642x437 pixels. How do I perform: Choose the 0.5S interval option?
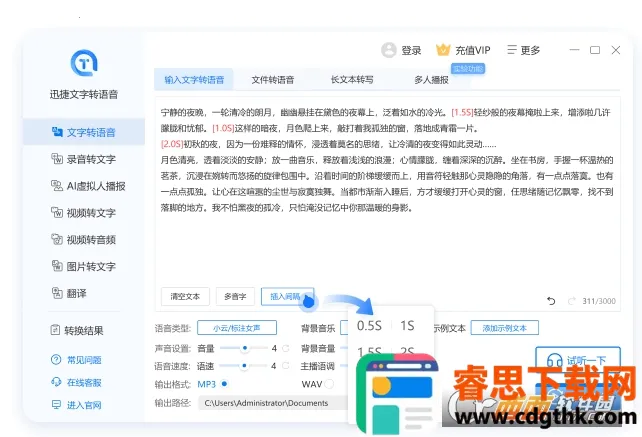[x=369, y=326]
